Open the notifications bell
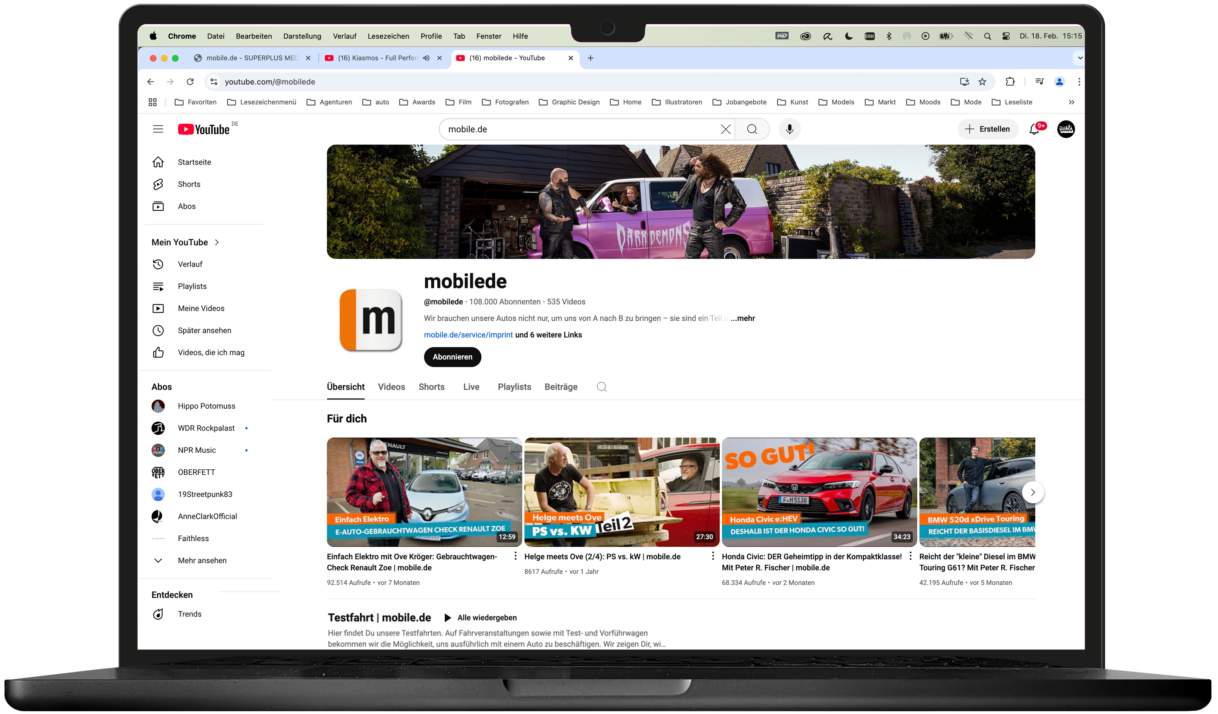The width and height of the screenshot is (1218, 714). (x=1035, y=129)
